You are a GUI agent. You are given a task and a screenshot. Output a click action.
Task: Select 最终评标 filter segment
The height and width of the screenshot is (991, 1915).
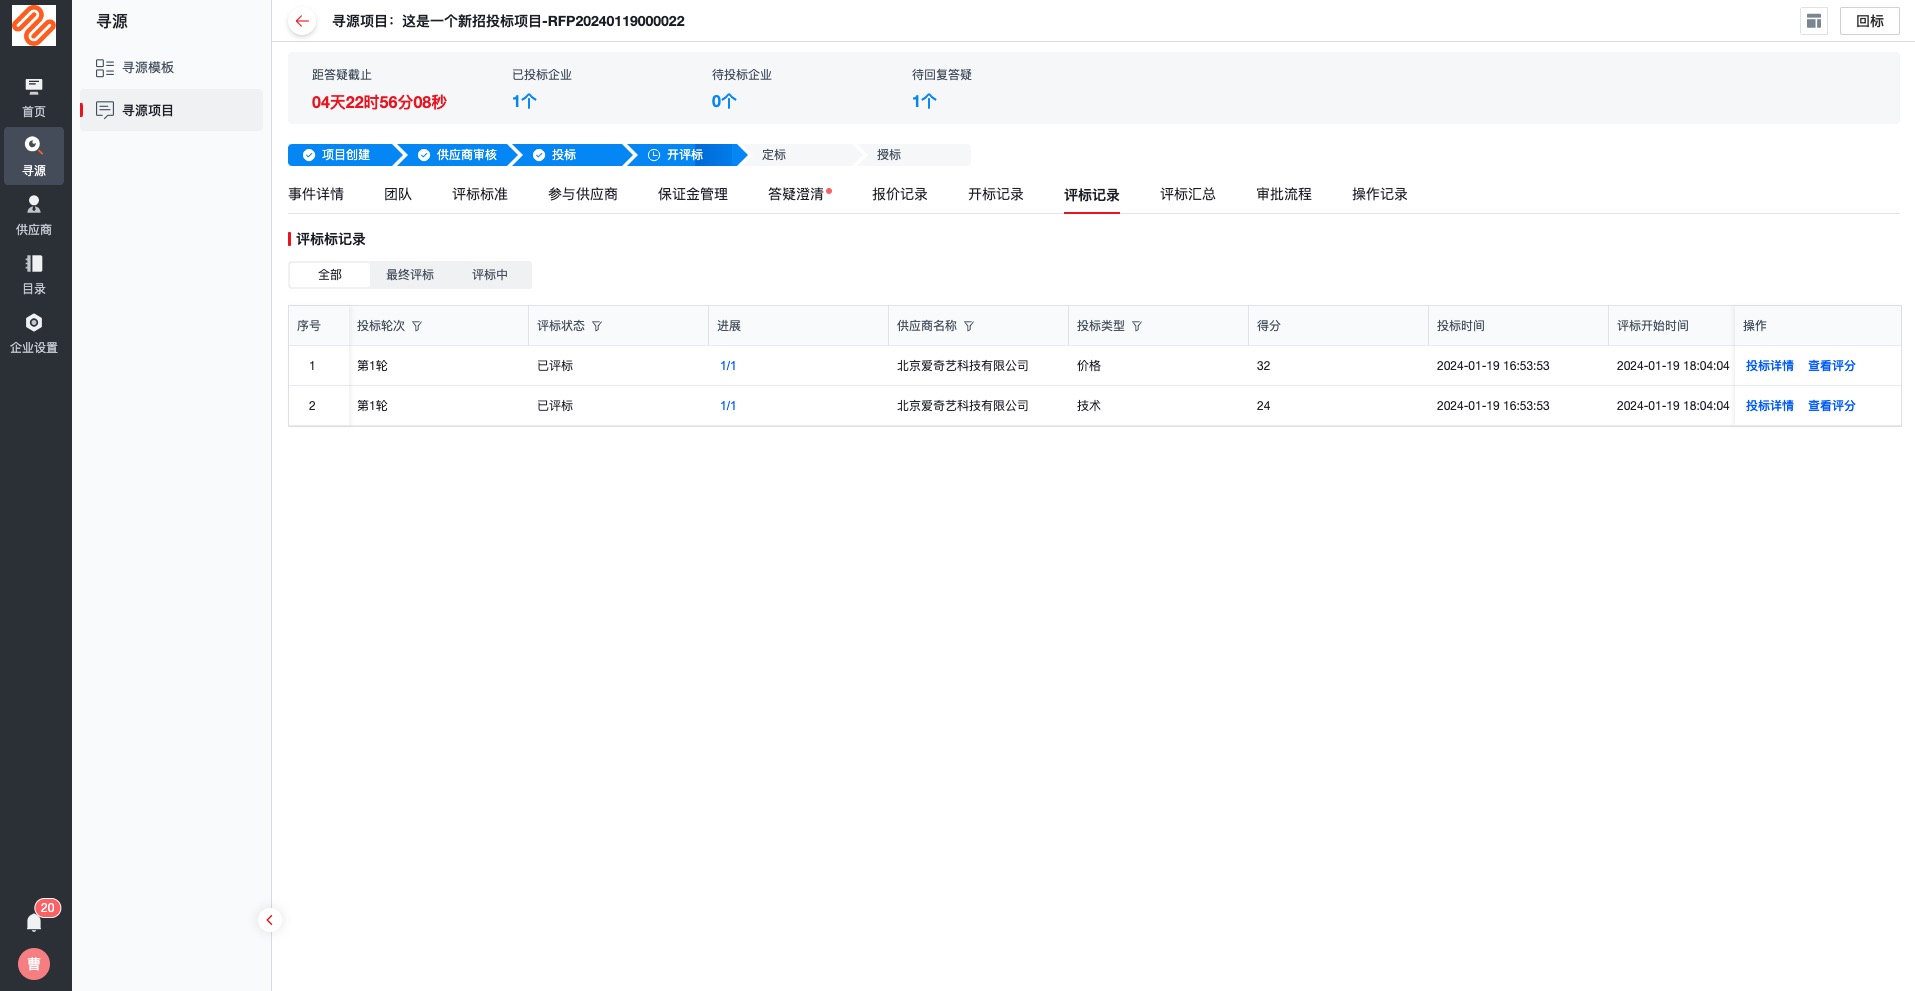pos(410,275)
